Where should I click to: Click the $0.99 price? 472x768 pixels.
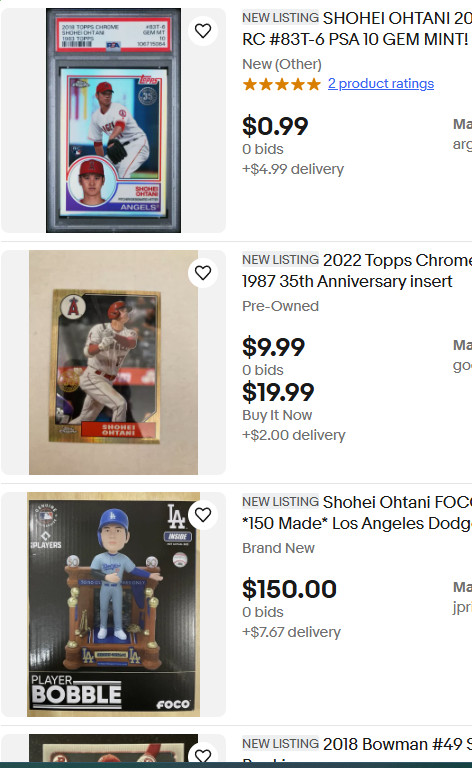(275, 126)
